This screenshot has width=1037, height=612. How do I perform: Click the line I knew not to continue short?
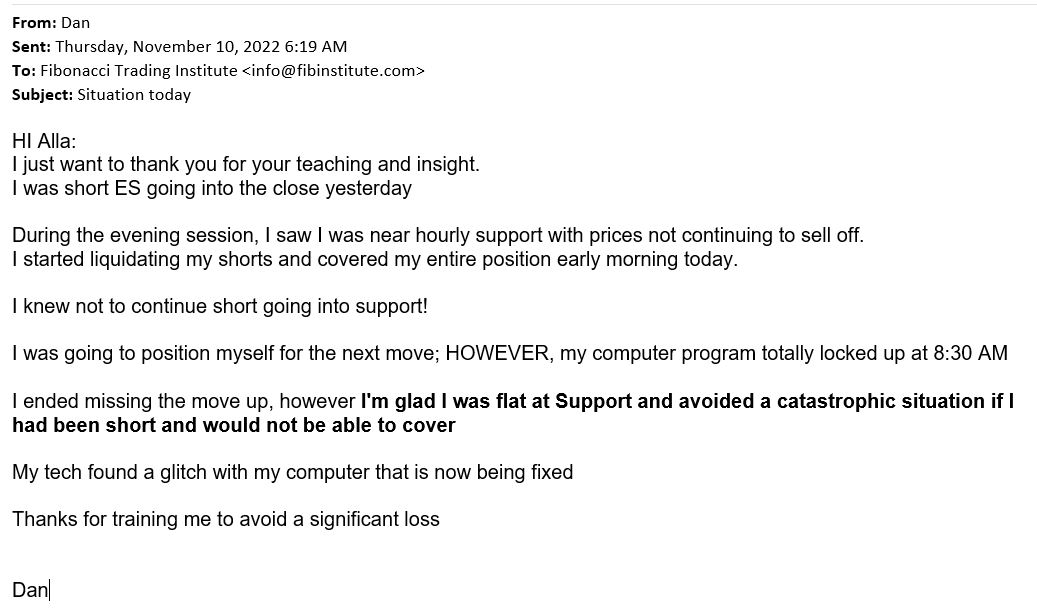click(220, 306)
